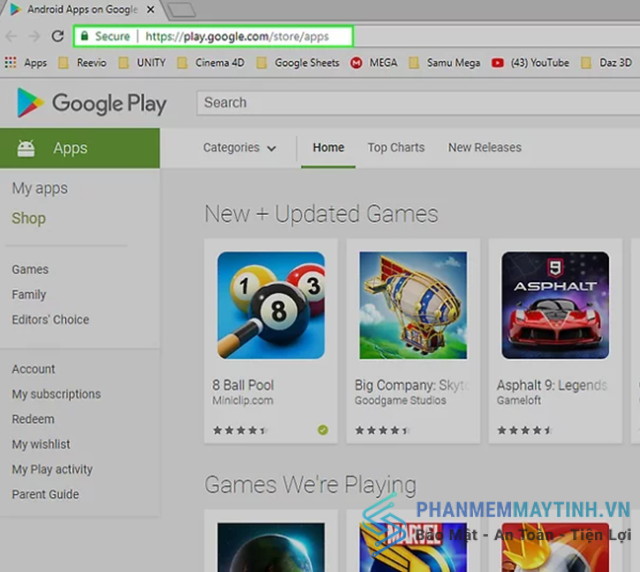The image size is (640, 572).
Task: Click the browser forward arrow
Action: pos(34,36)
